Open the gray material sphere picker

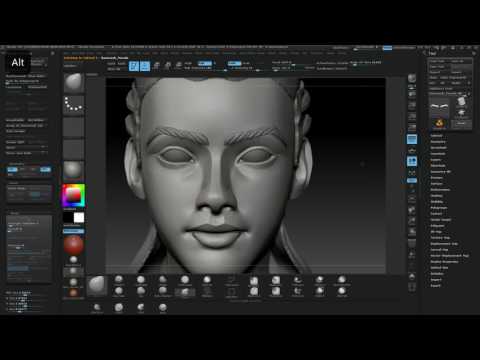point(74,170)
